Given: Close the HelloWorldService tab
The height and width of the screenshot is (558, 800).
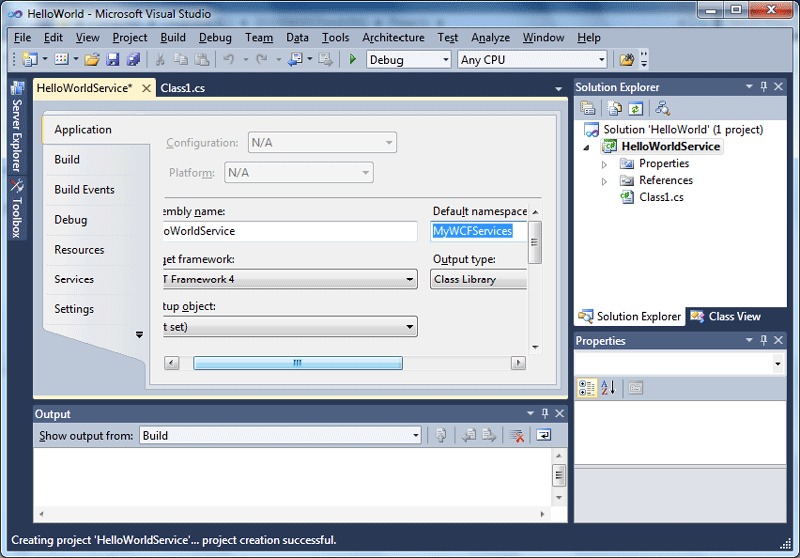Looking at the screenshot, I should [x=146, y=88].
